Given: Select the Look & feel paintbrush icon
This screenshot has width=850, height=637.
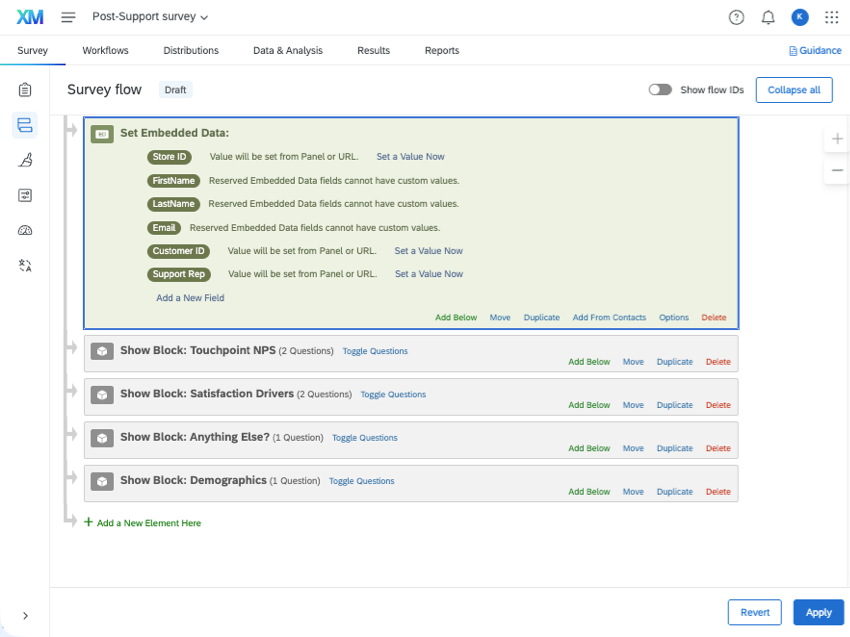Looking at the screenshot, I should click(24, 160).
